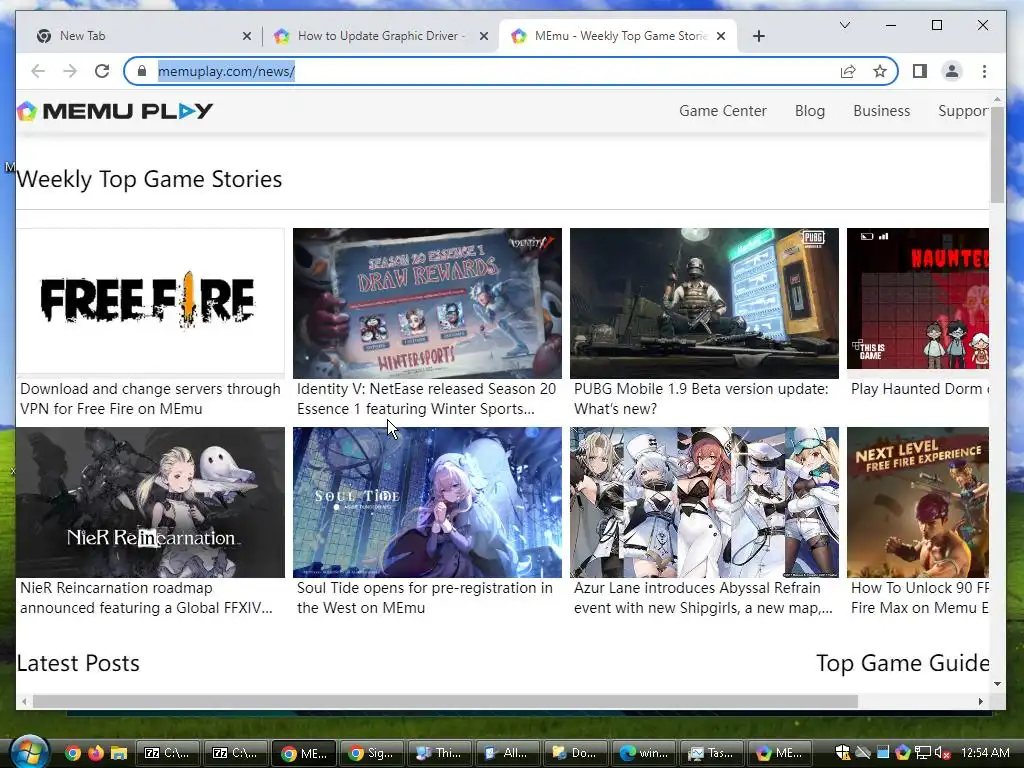
Task: Switch to the Thi... taskbar window
Action: [440, 753]
